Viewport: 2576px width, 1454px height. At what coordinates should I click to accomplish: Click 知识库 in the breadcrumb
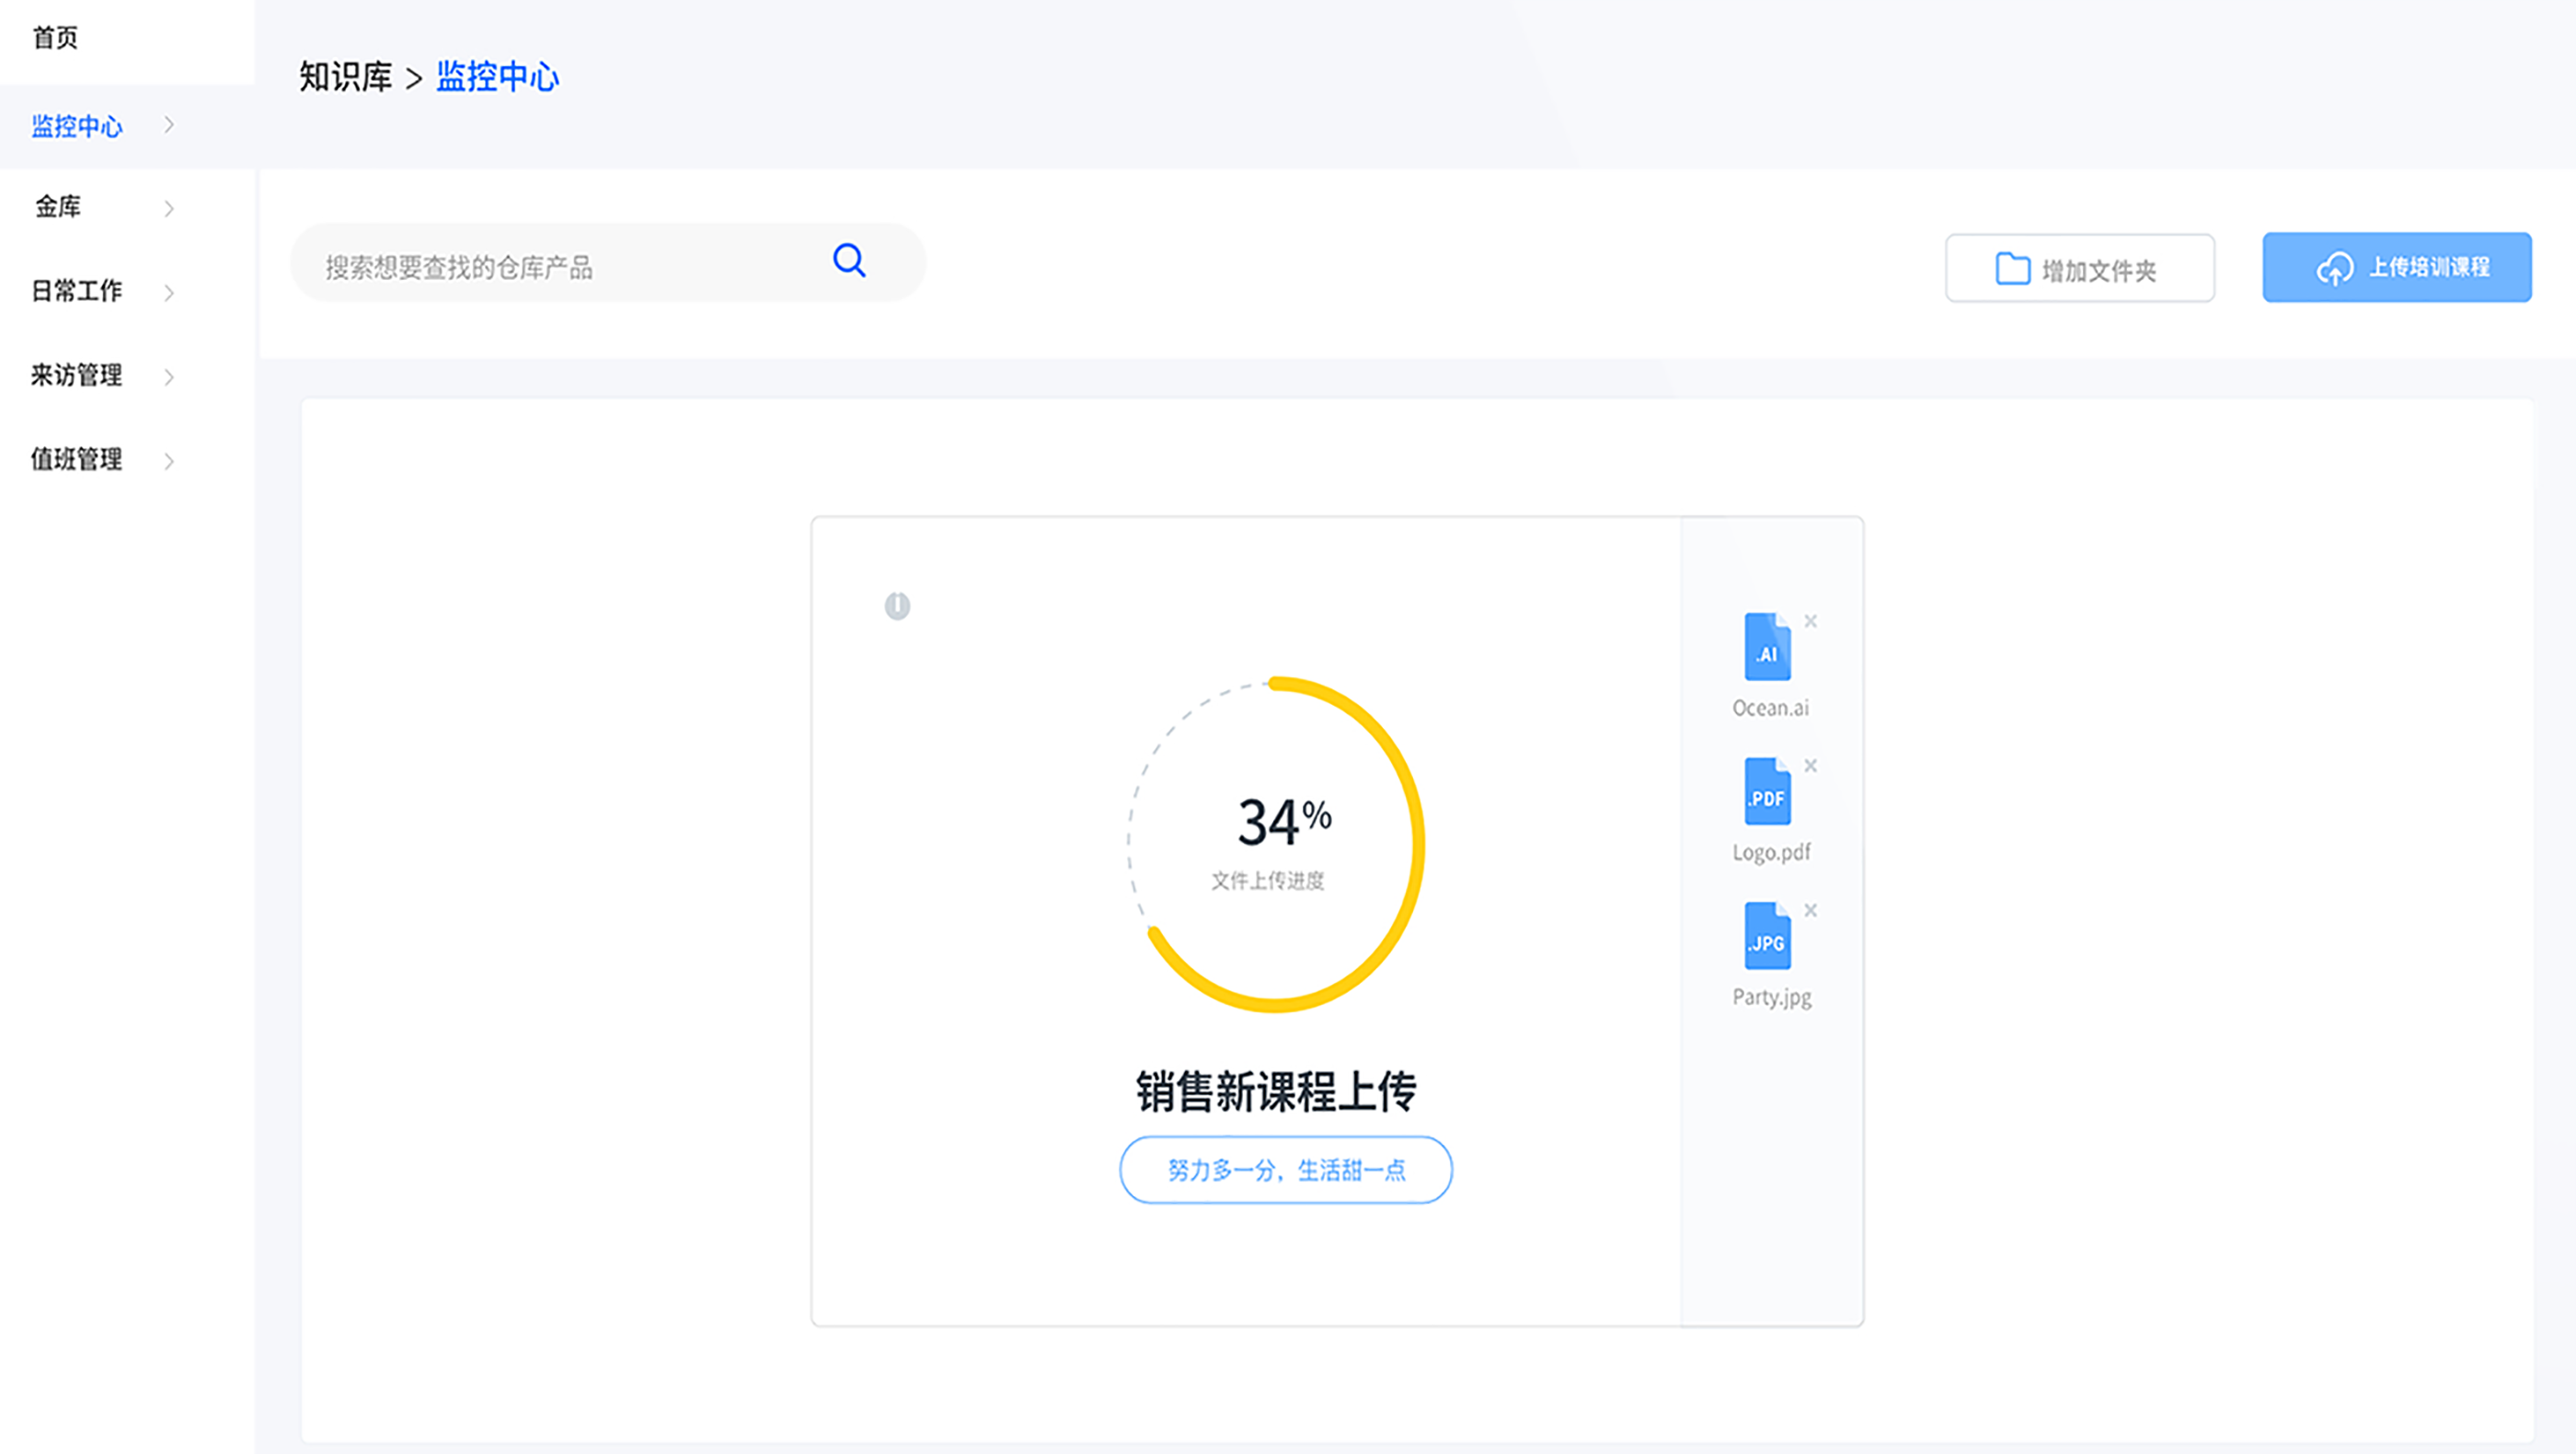point(345,77)
